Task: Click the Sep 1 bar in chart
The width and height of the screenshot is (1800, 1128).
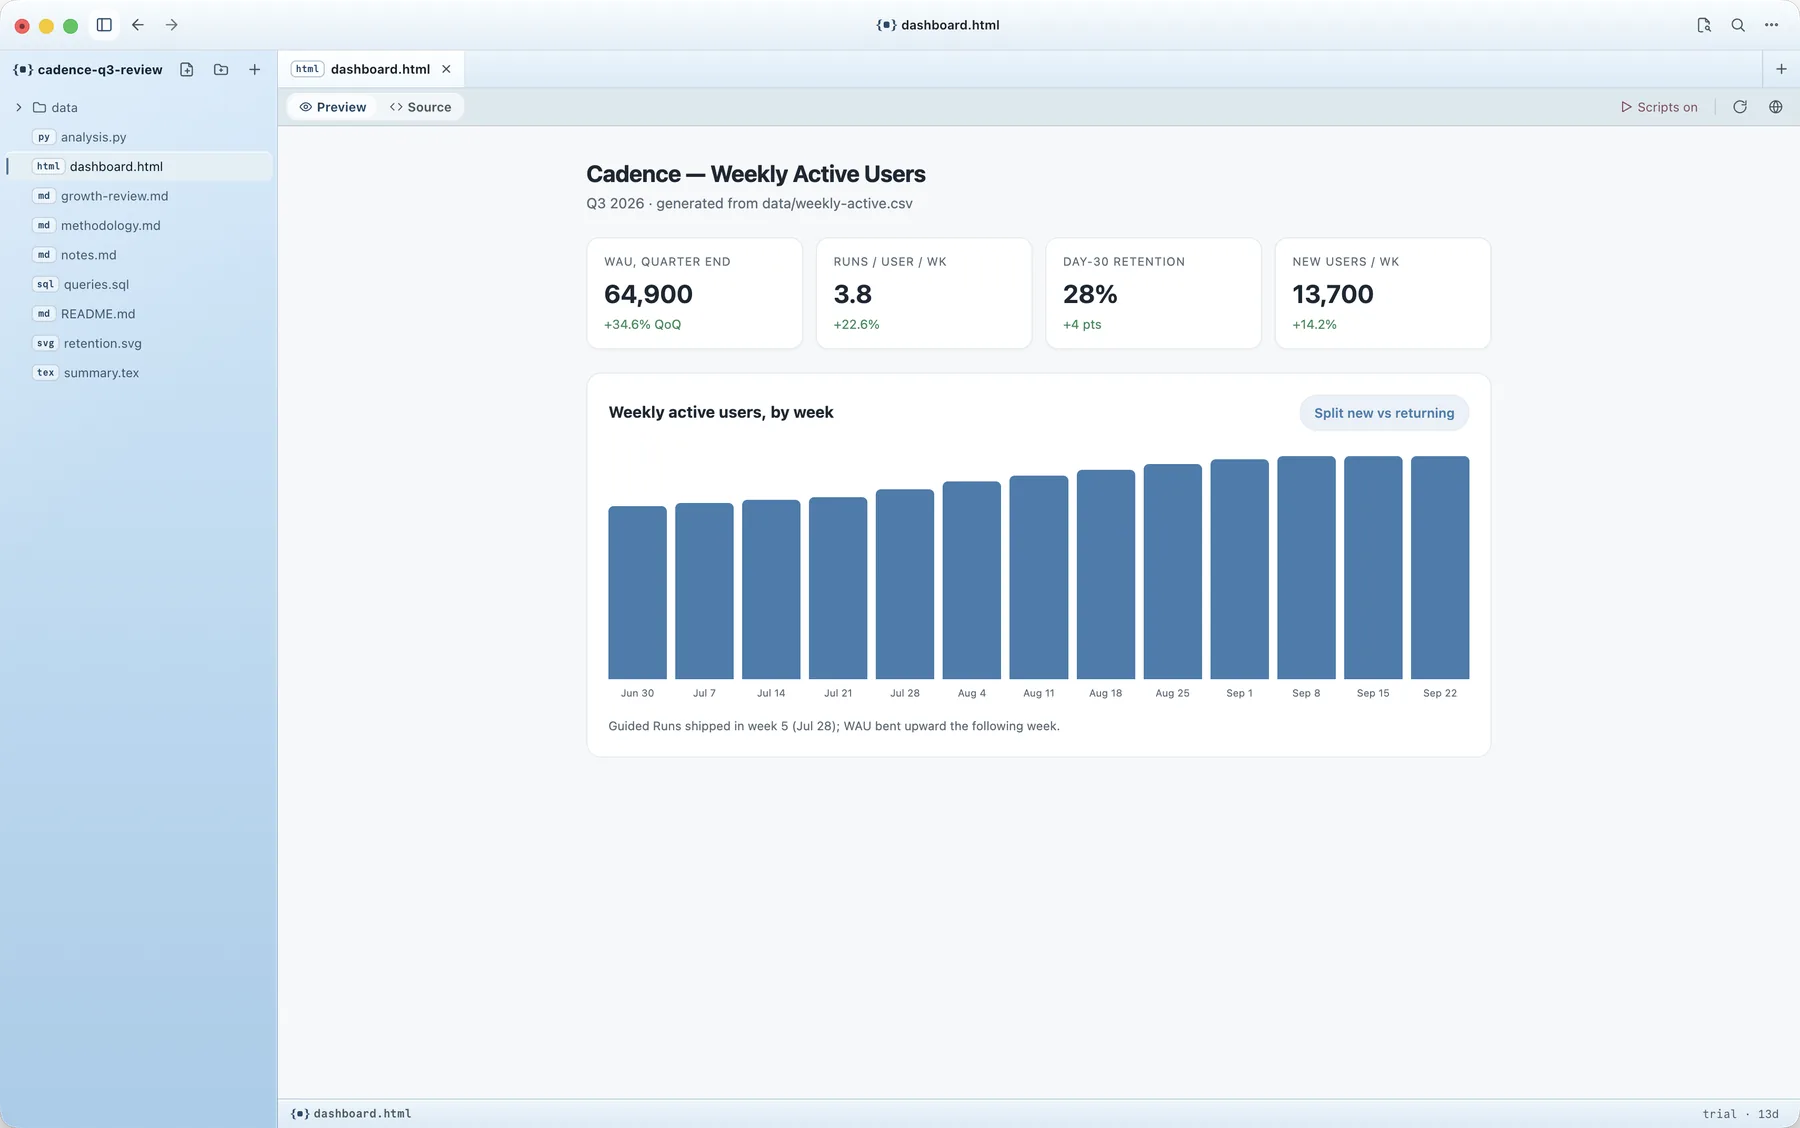Action: (x=1240, y=569)
